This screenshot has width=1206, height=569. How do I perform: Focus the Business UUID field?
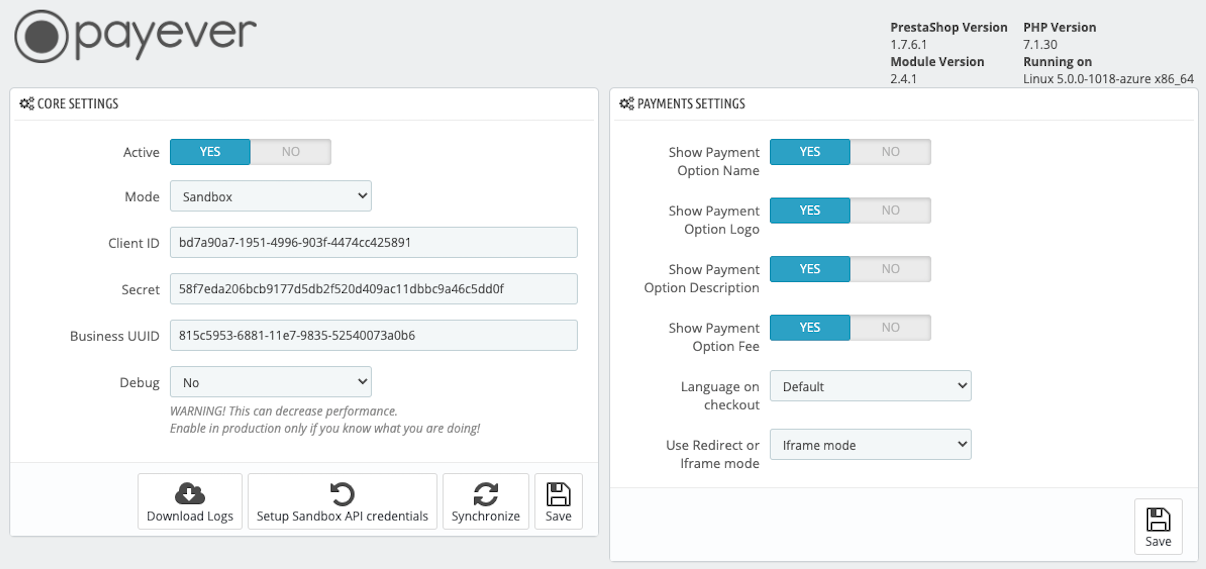tap(374, 336)
